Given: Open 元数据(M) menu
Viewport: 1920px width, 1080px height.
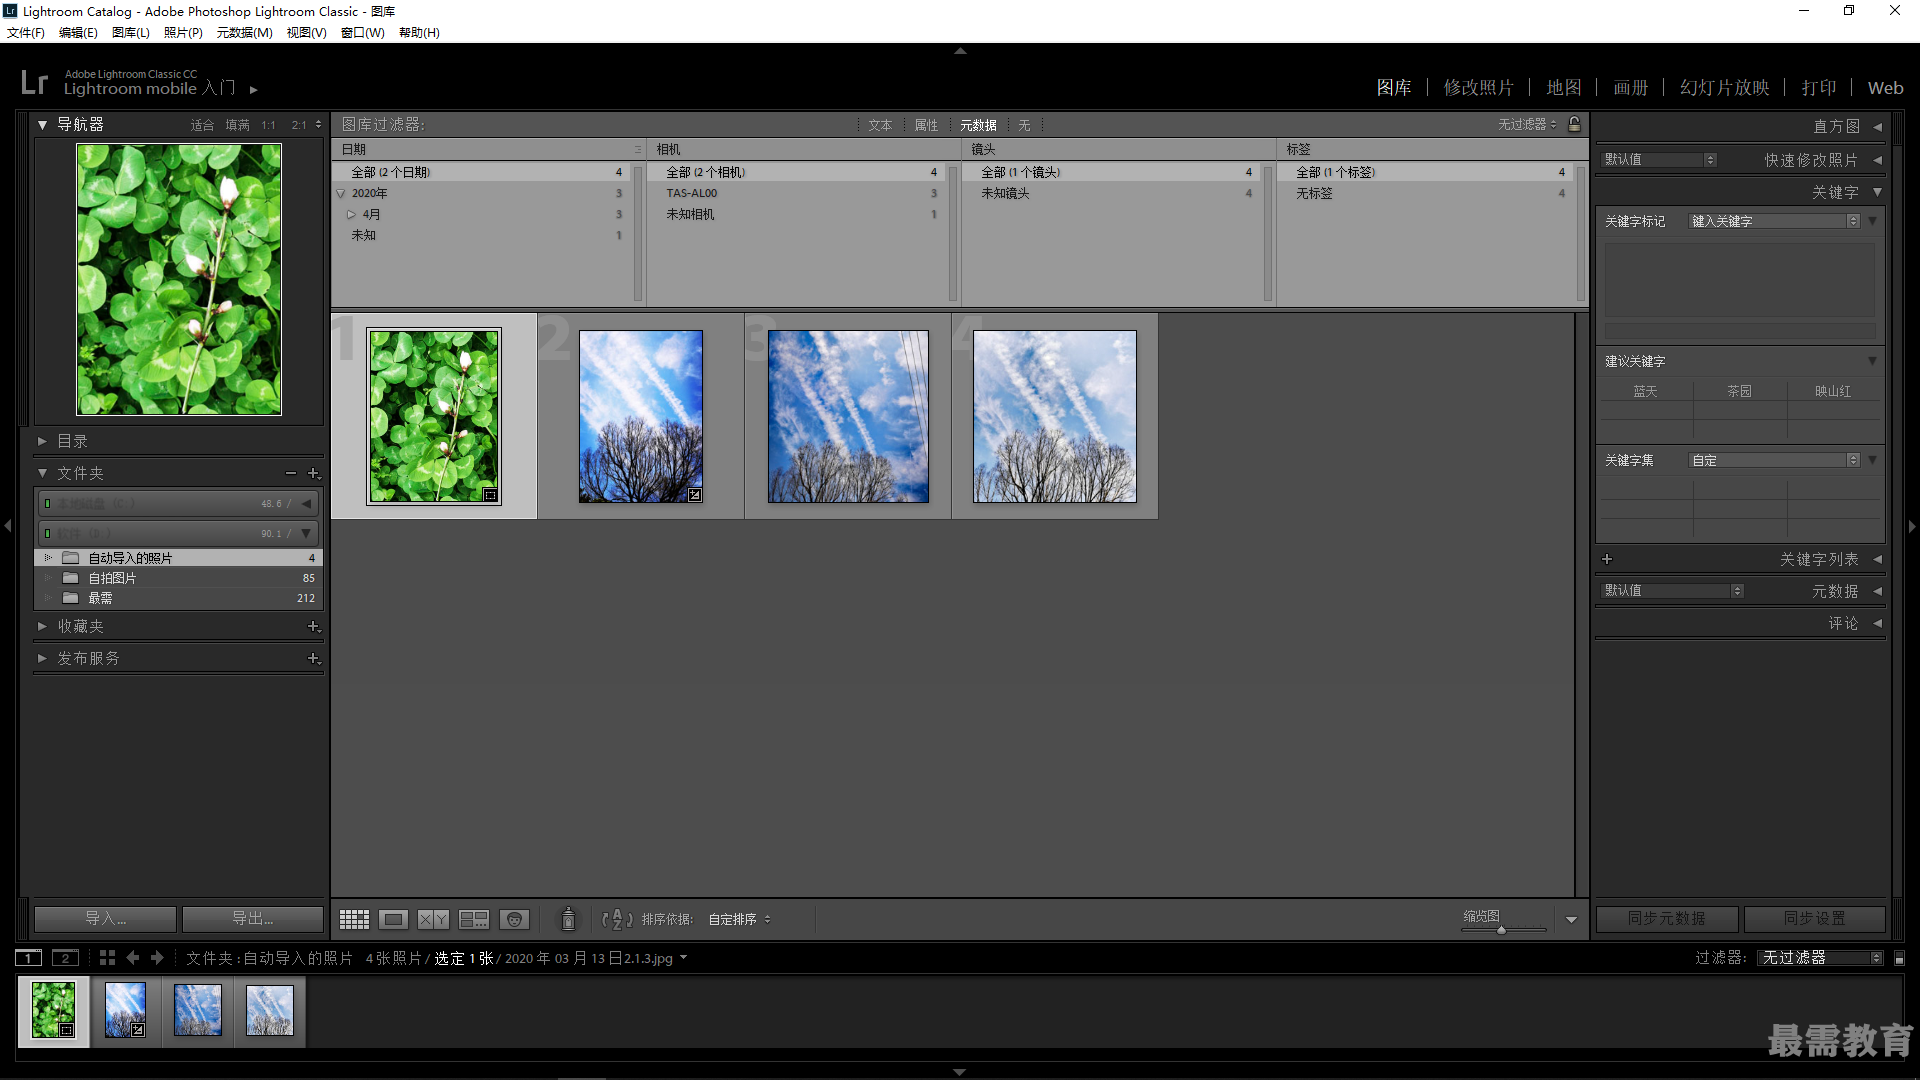Looking at the screenshot, I should pyautogui.click(x=245, y=33).
